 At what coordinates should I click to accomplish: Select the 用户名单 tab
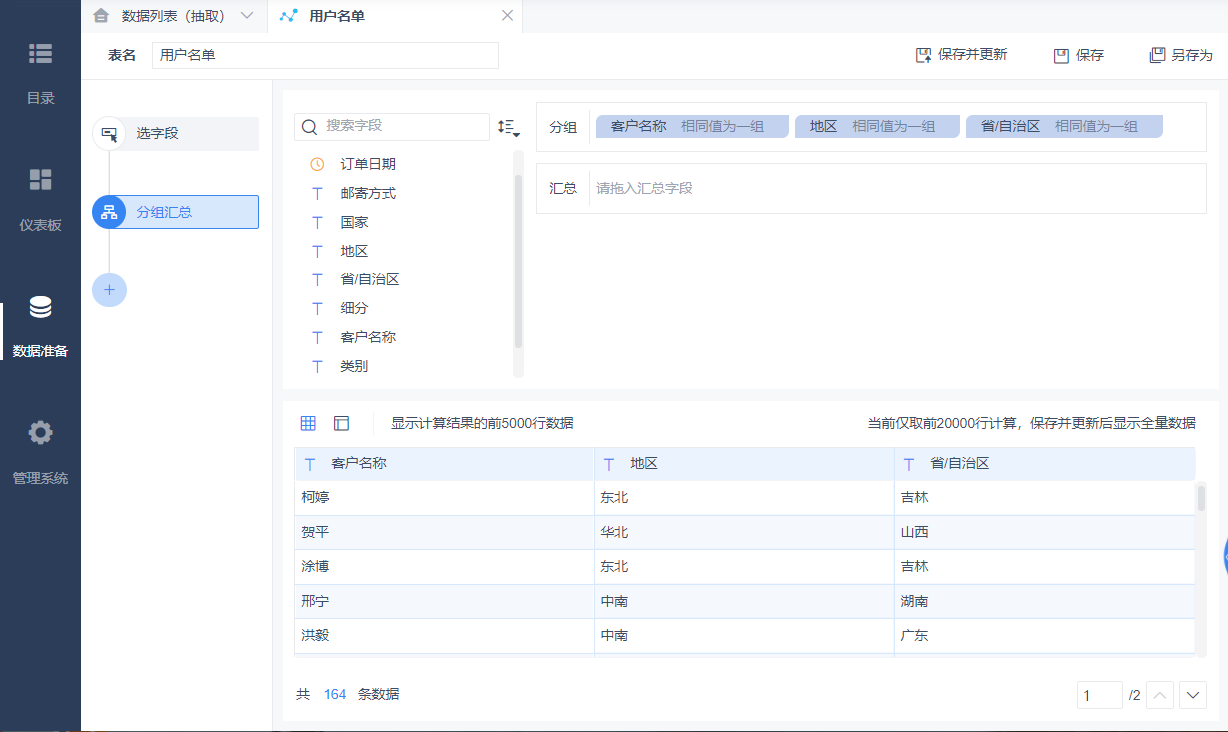pos(395,15)
